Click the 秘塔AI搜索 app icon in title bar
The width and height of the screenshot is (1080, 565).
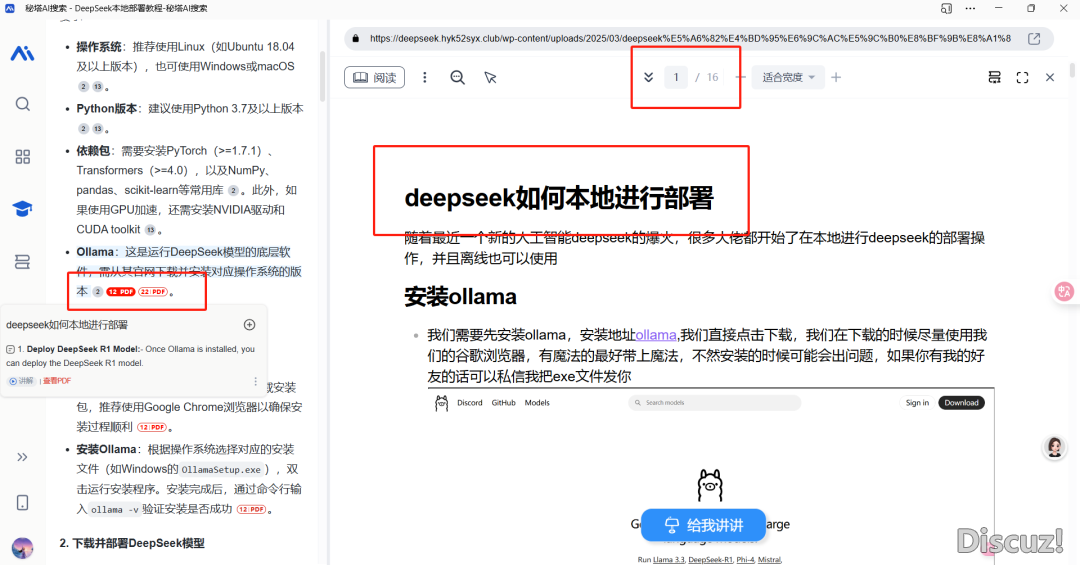pyautogui.click(x=10, y=8)
